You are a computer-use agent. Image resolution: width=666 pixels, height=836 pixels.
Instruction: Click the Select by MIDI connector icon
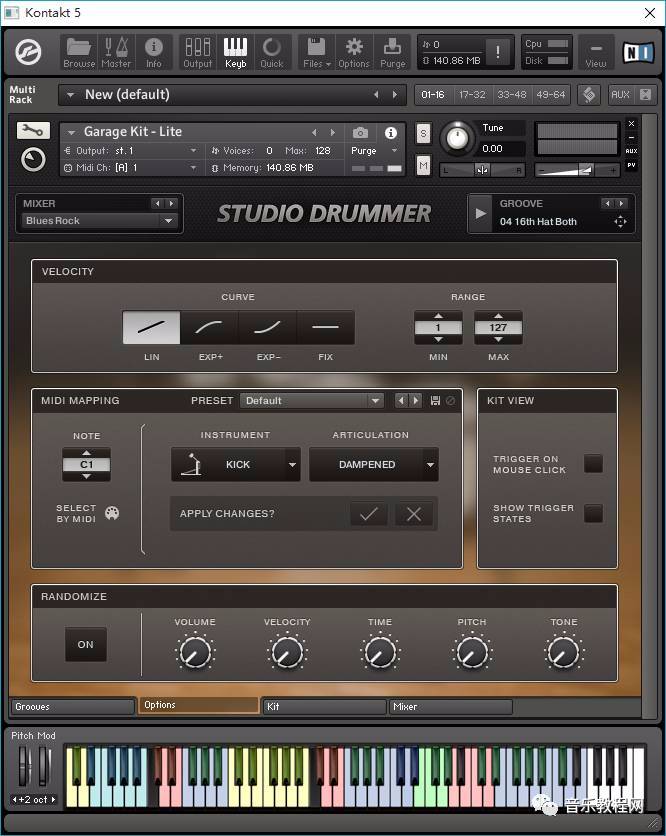click(112, 513)
